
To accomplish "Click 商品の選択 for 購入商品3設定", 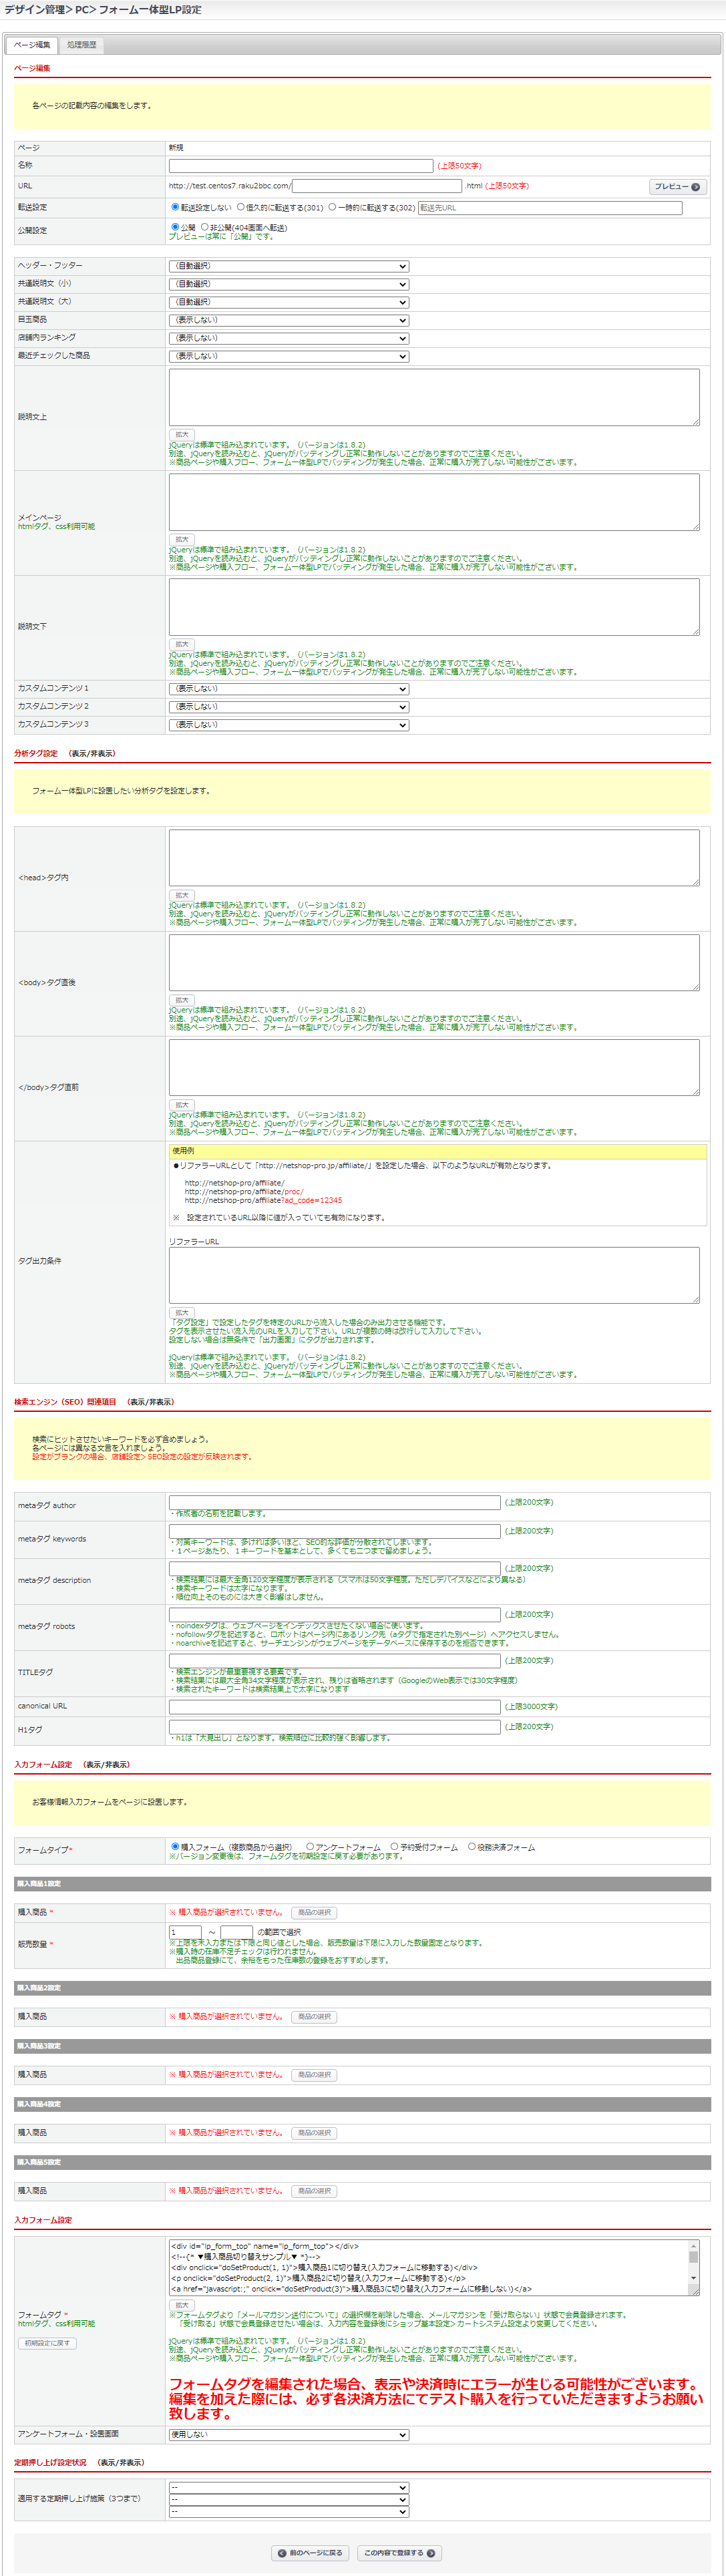I will (x=314, y=2075).
